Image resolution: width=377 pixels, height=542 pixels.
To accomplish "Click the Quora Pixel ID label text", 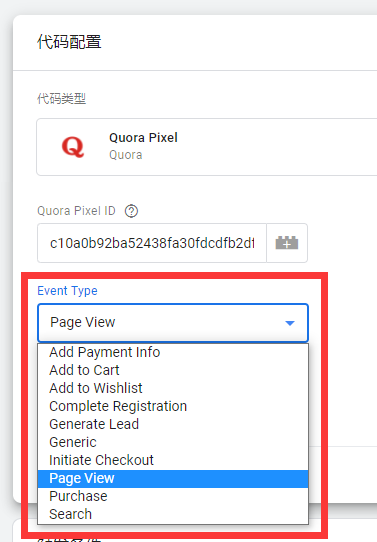I will [x=76, y=211].
